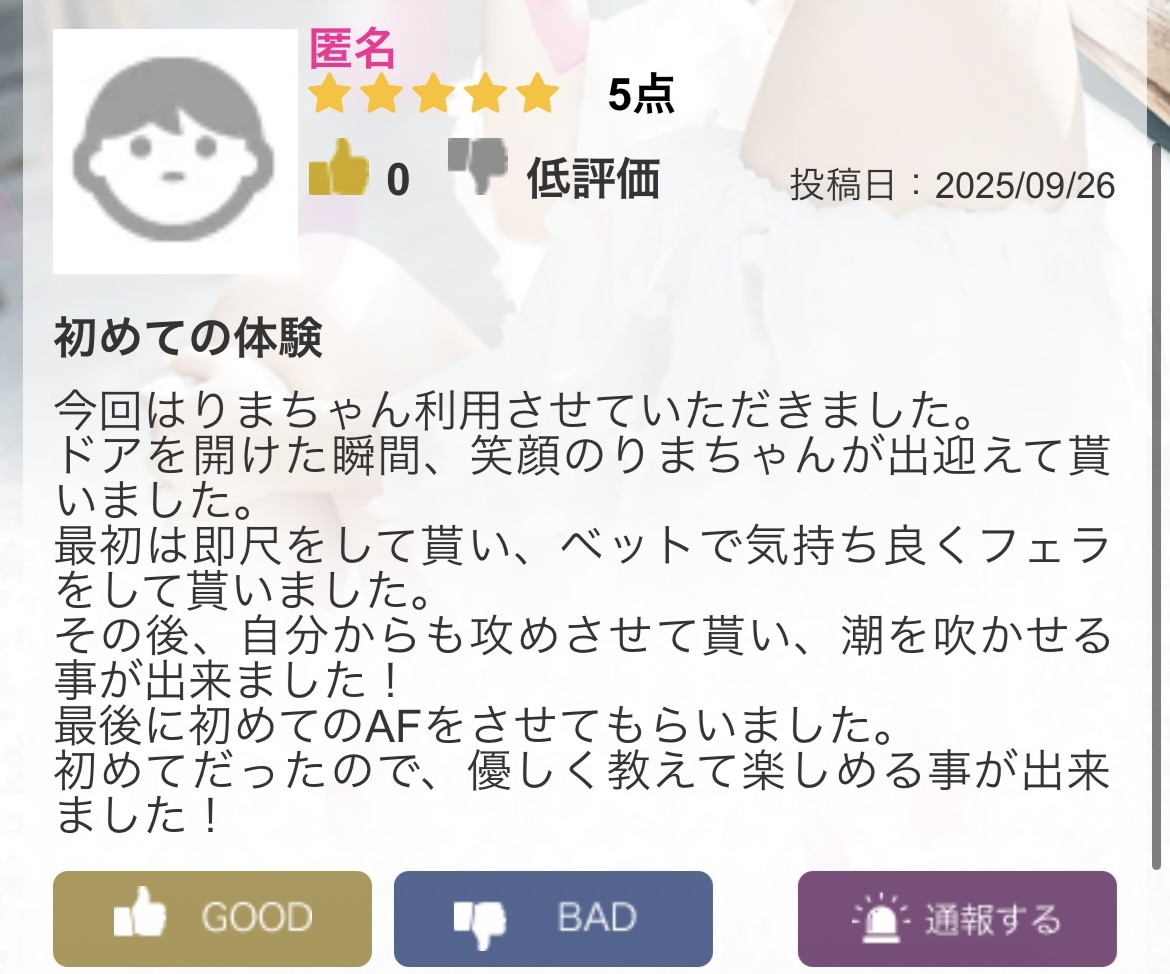Click the review title 初めての体験
This screenshot has width=1170, height=974.
point(188,338)
